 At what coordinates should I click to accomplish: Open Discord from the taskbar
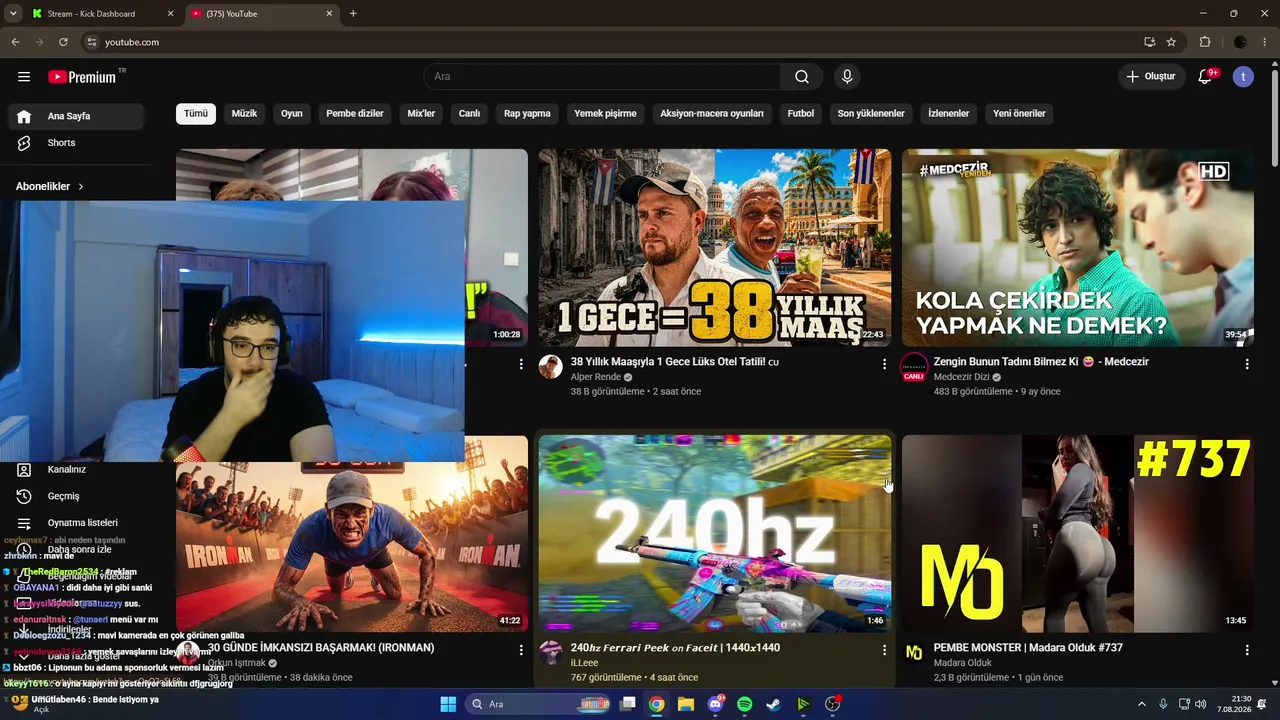click(x=716, y=704)
